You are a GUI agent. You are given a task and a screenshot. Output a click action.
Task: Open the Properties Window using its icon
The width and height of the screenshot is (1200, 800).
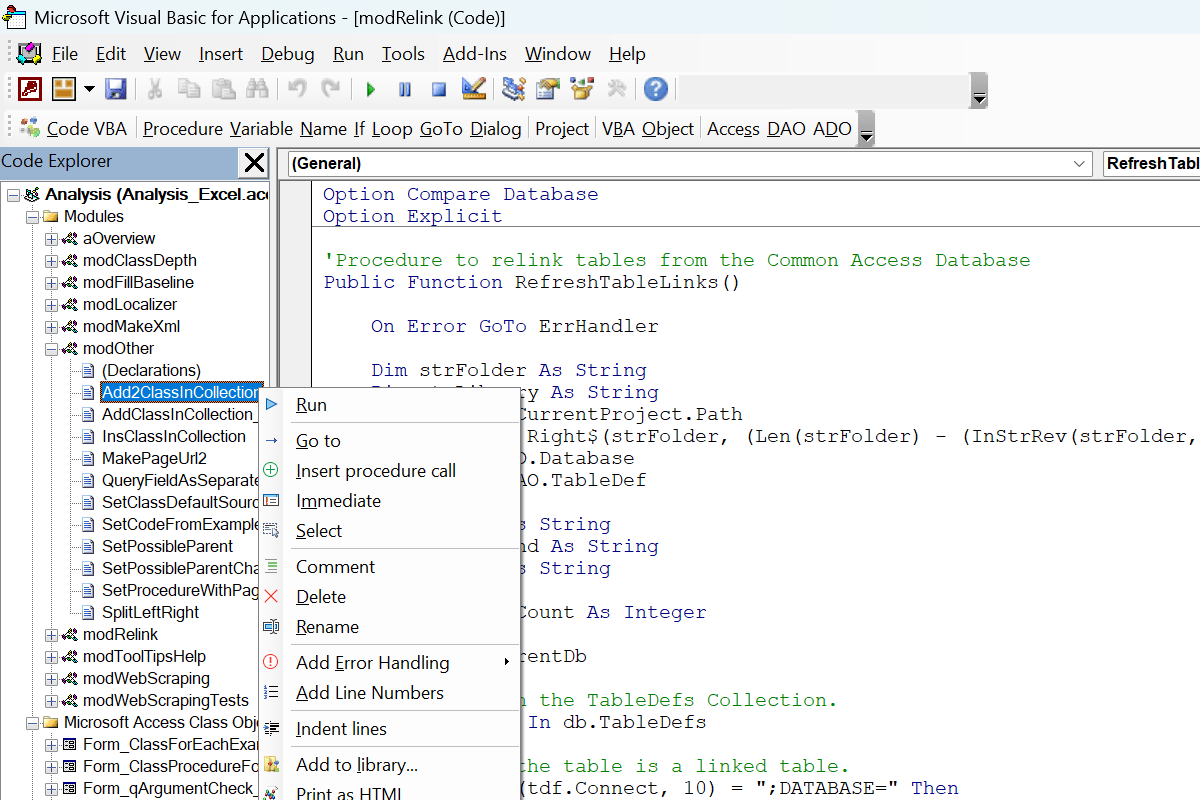pos(546,89)
